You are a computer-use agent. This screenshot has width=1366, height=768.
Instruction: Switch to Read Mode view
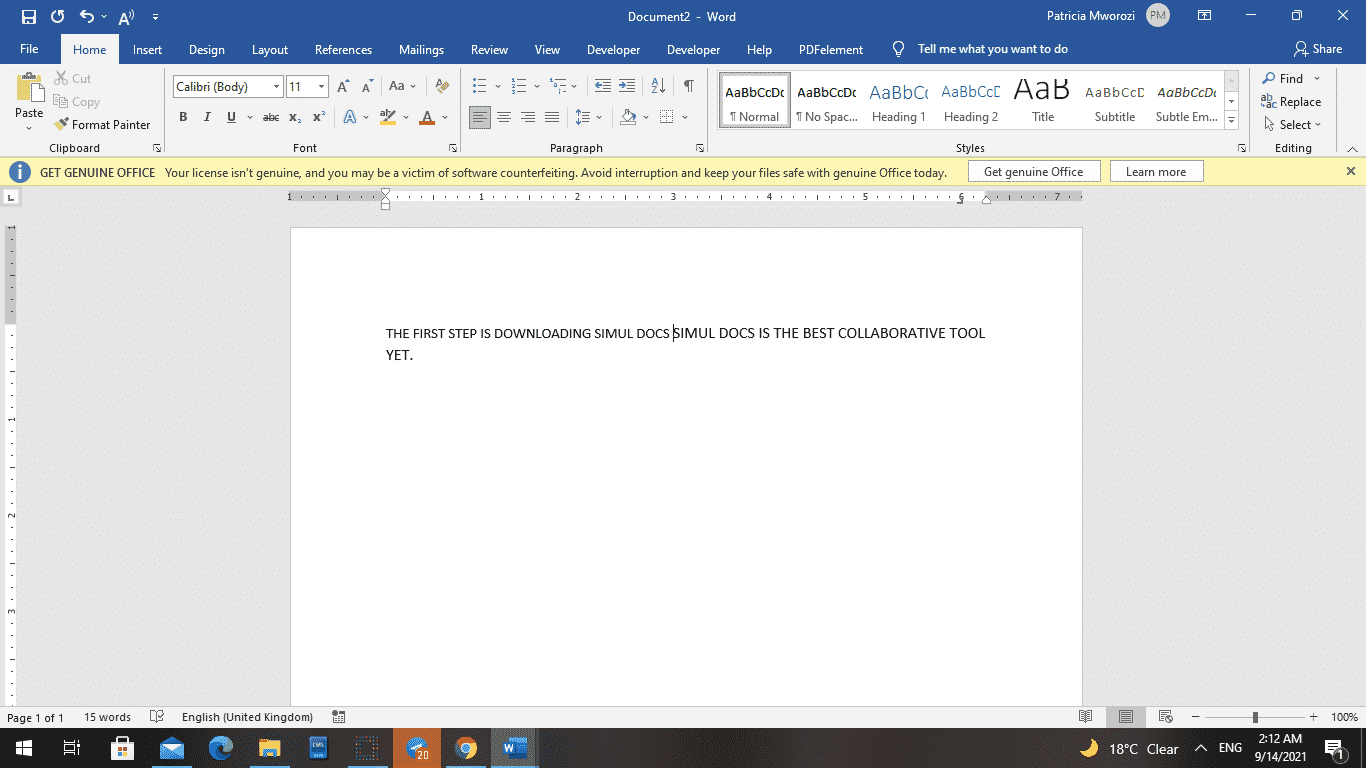pyautogui.click(x=1086, y=716)
